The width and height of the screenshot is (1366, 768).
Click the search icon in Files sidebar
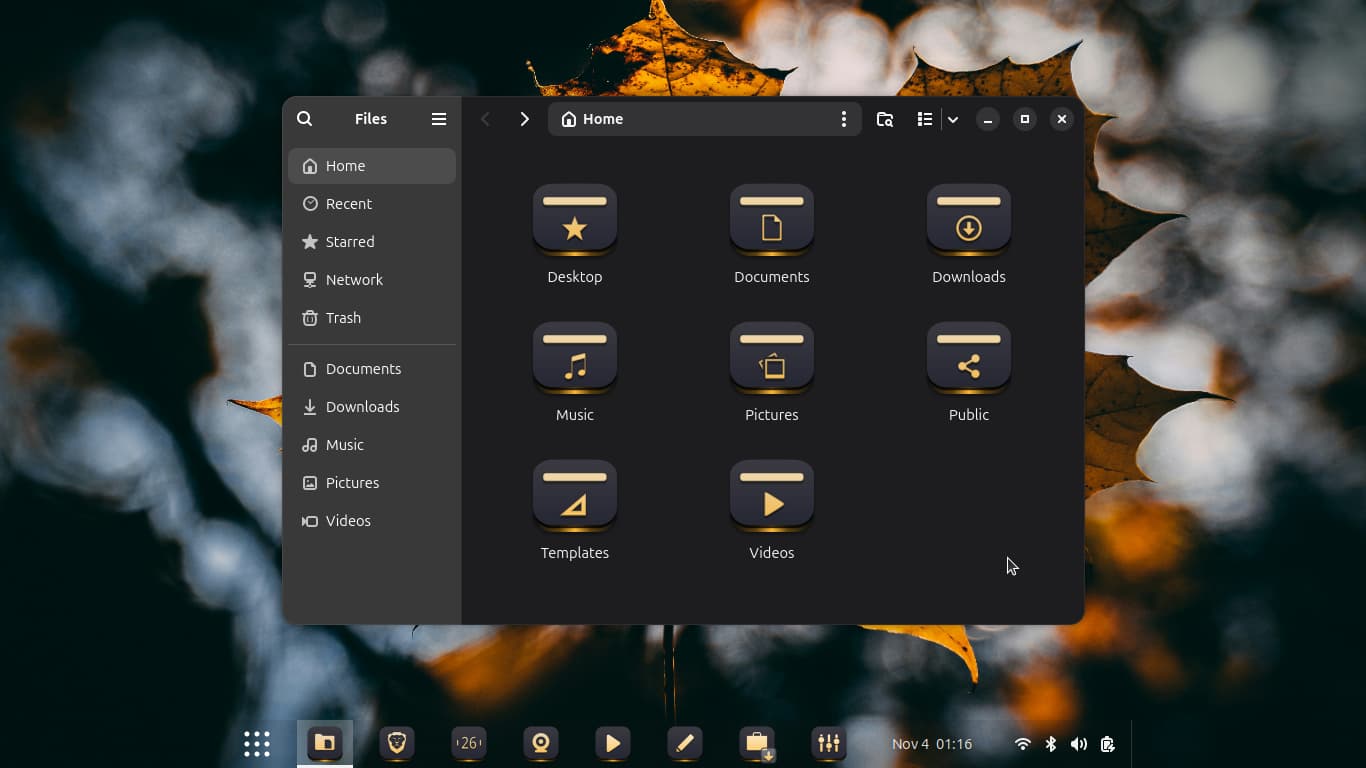tap(305, 119)
